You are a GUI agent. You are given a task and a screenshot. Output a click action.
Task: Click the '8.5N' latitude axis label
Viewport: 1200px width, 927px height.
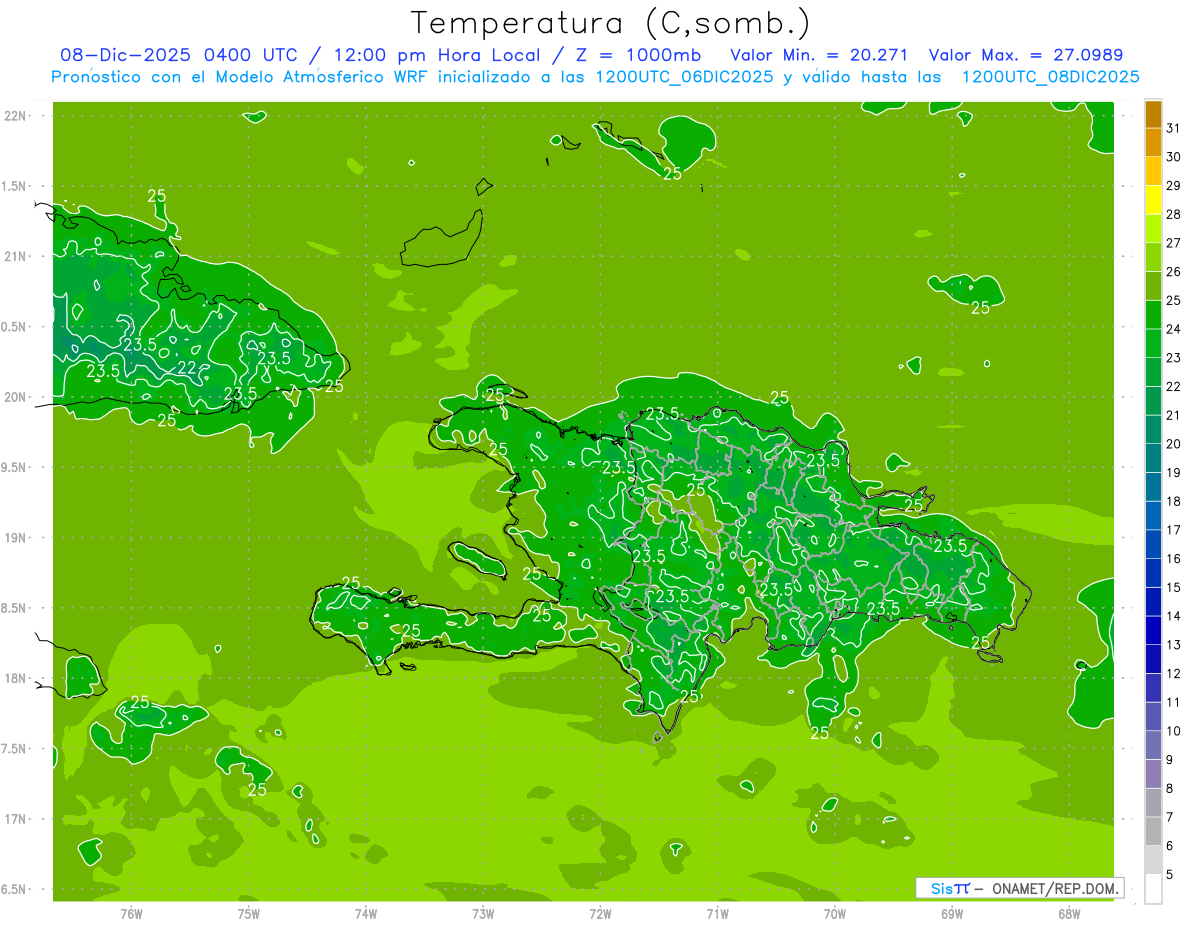[x=13, y=608]
